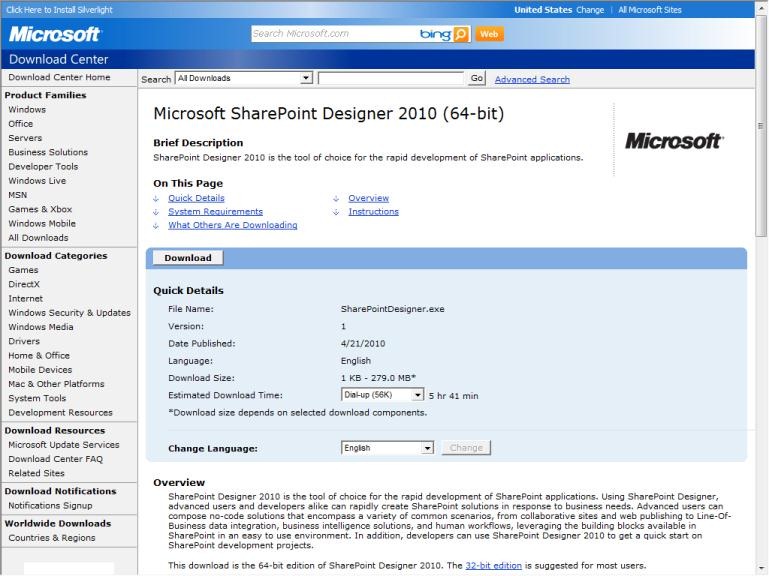Select All Downloads in the sidebar
The image size is (769, 576).
pyautogui.click(x=38, y=237)
